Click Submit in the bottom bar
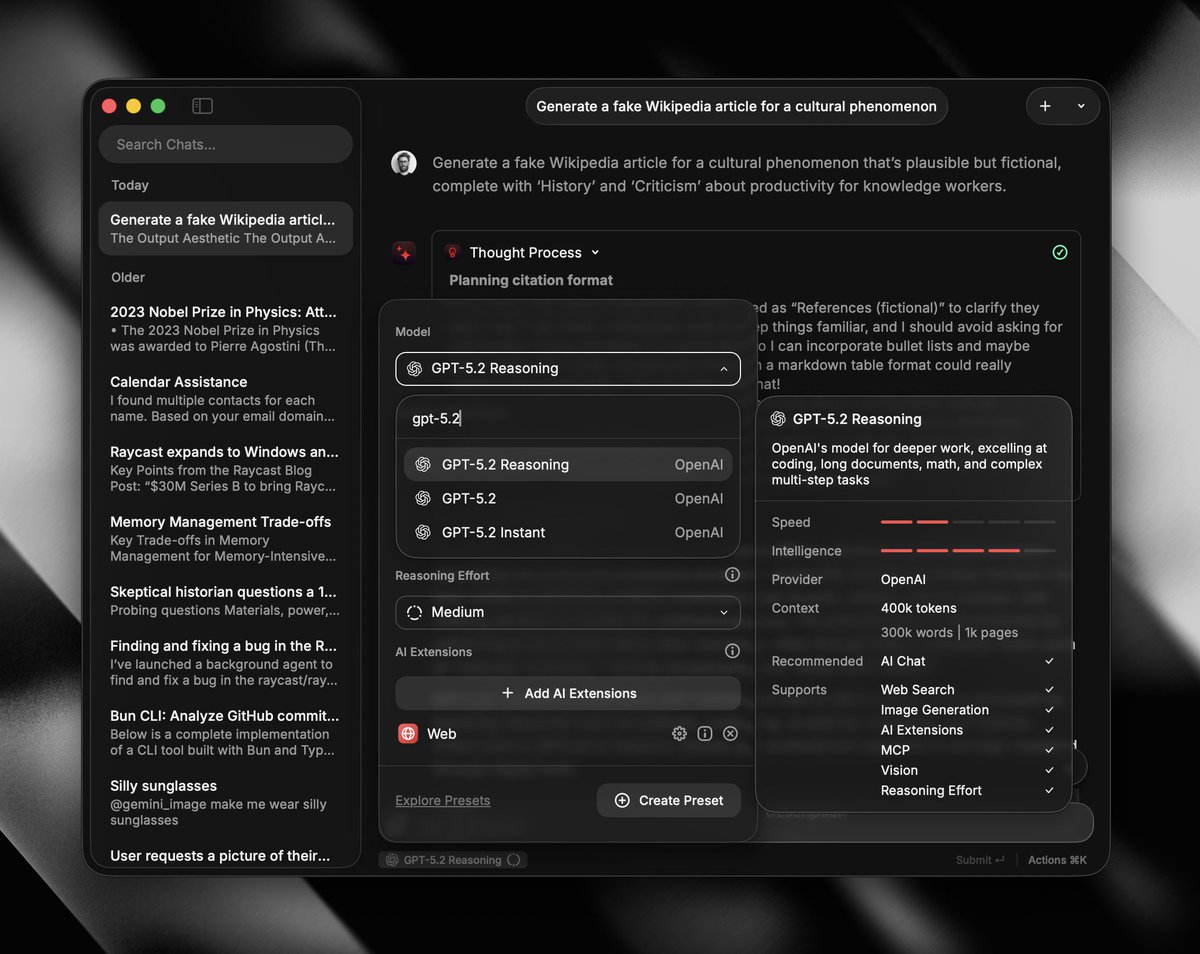Viewport: 1200px width, 954px height. tap(980, 860)
